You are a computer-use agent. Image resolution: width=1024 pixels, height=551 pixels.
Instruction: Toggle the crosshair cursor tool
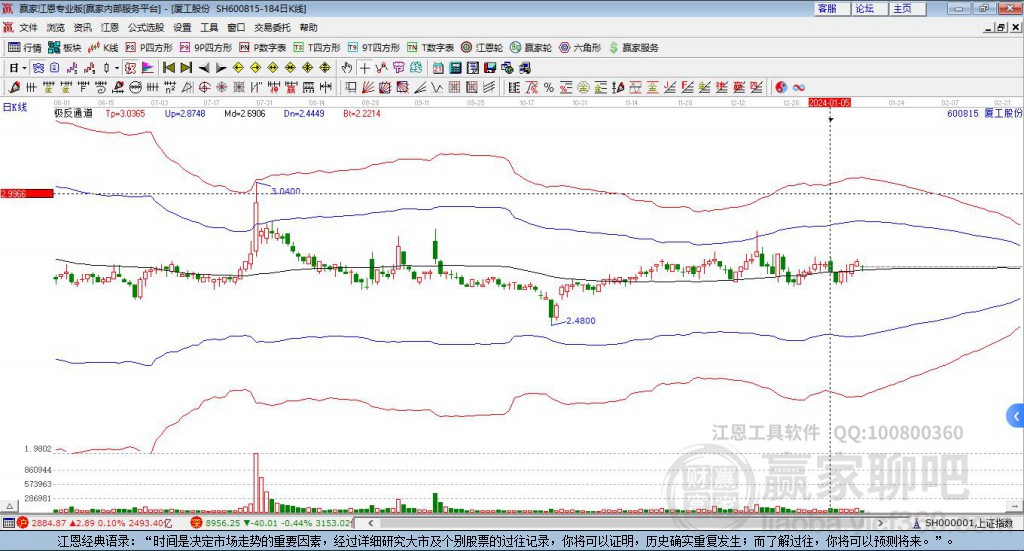(x=364, y=68)
